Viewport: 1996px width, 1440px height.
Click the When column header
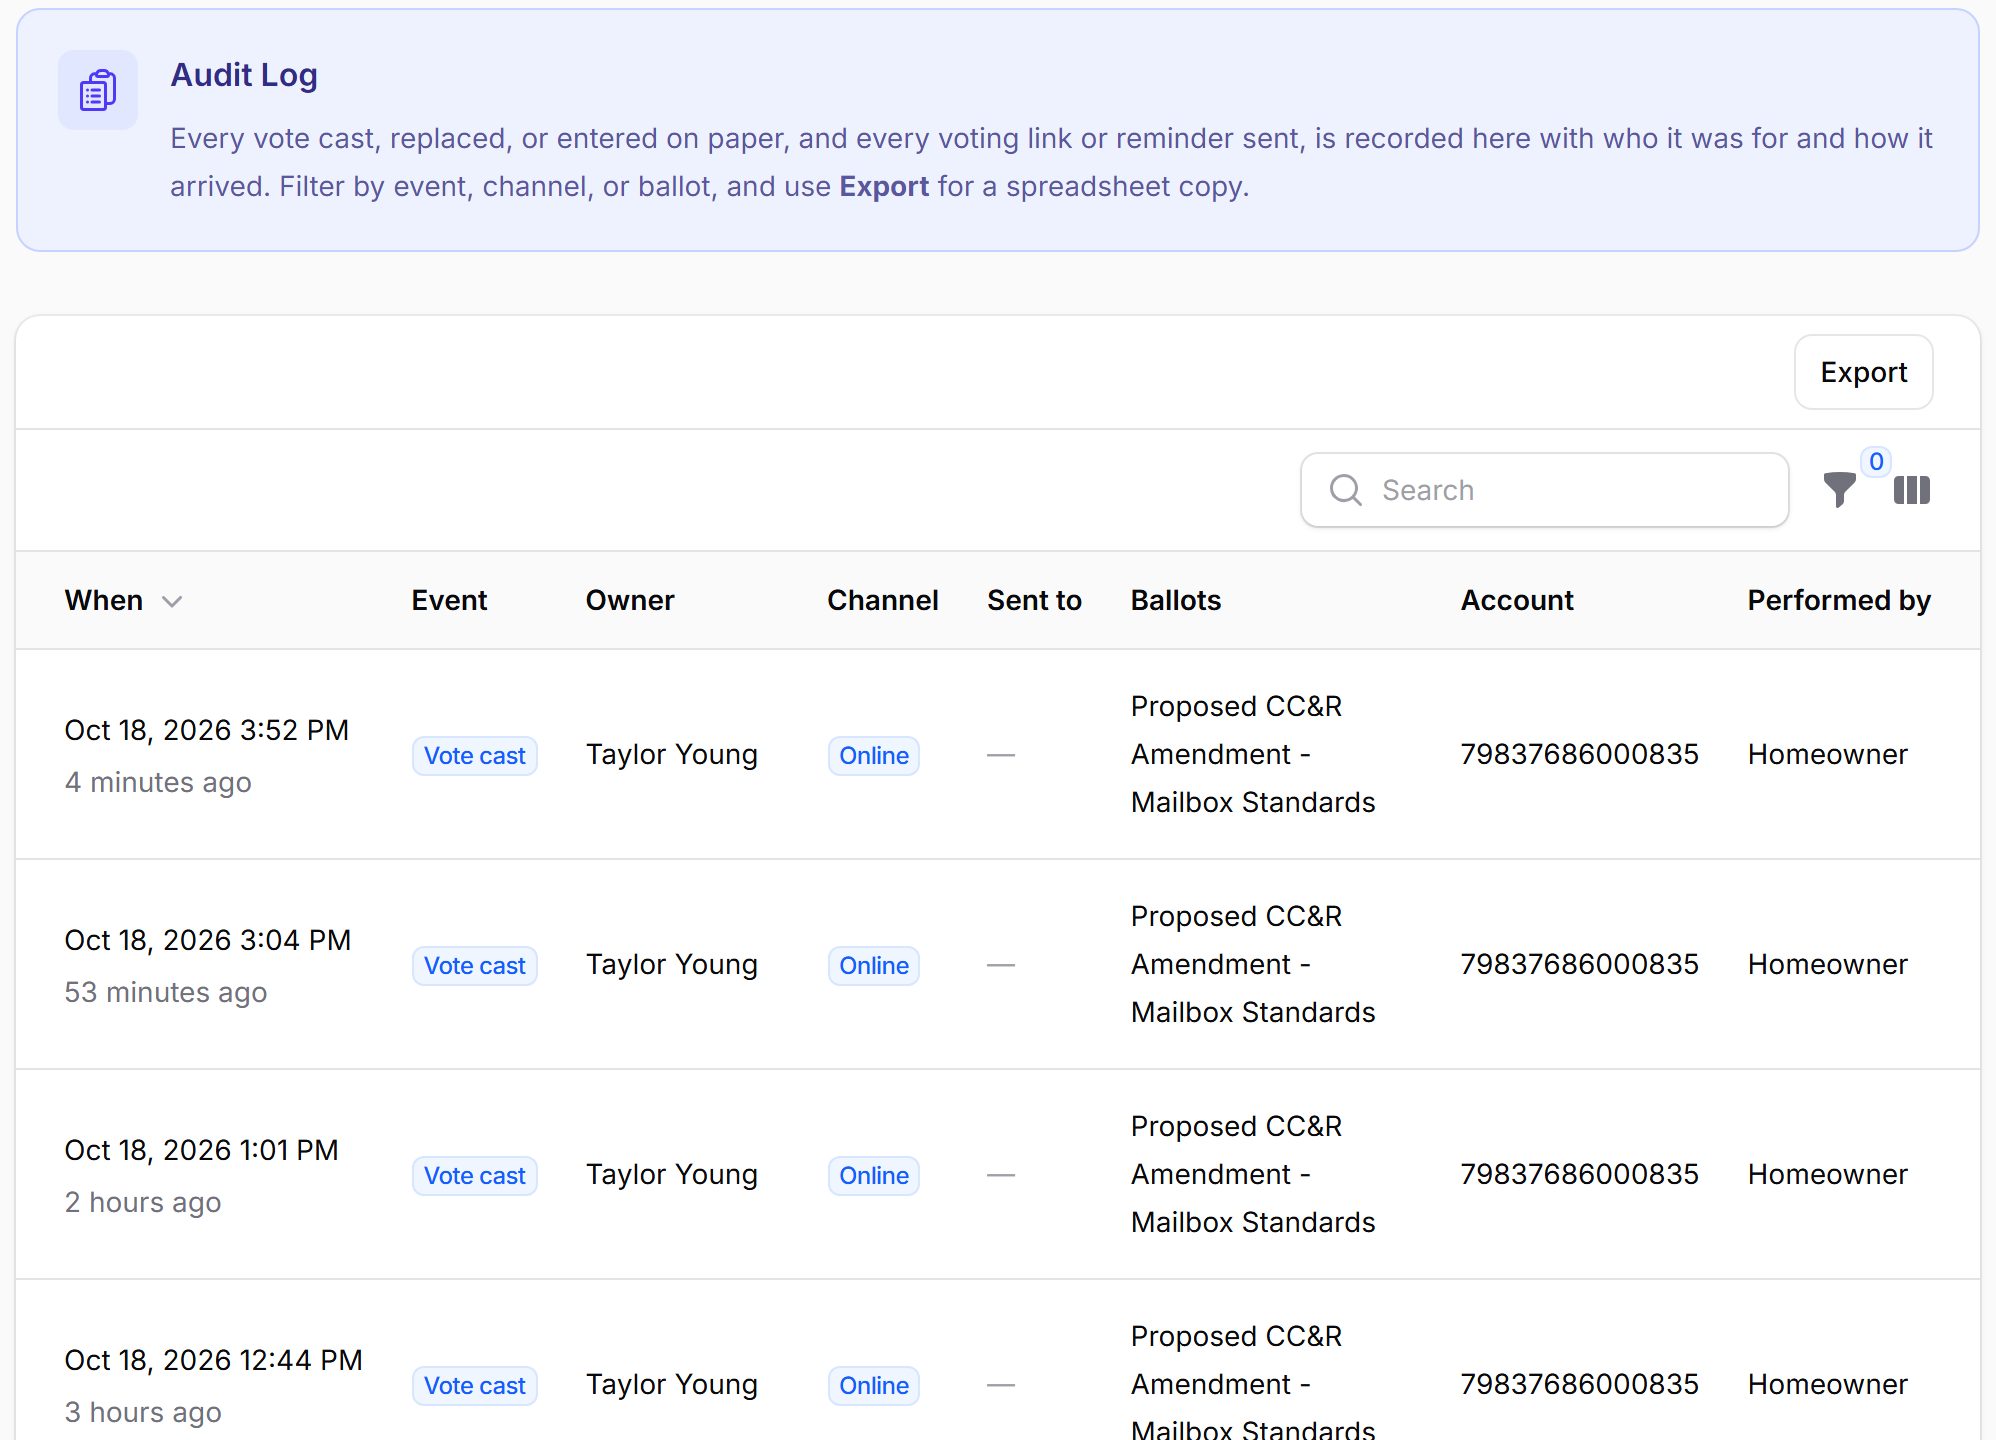(x=104, y=600)
